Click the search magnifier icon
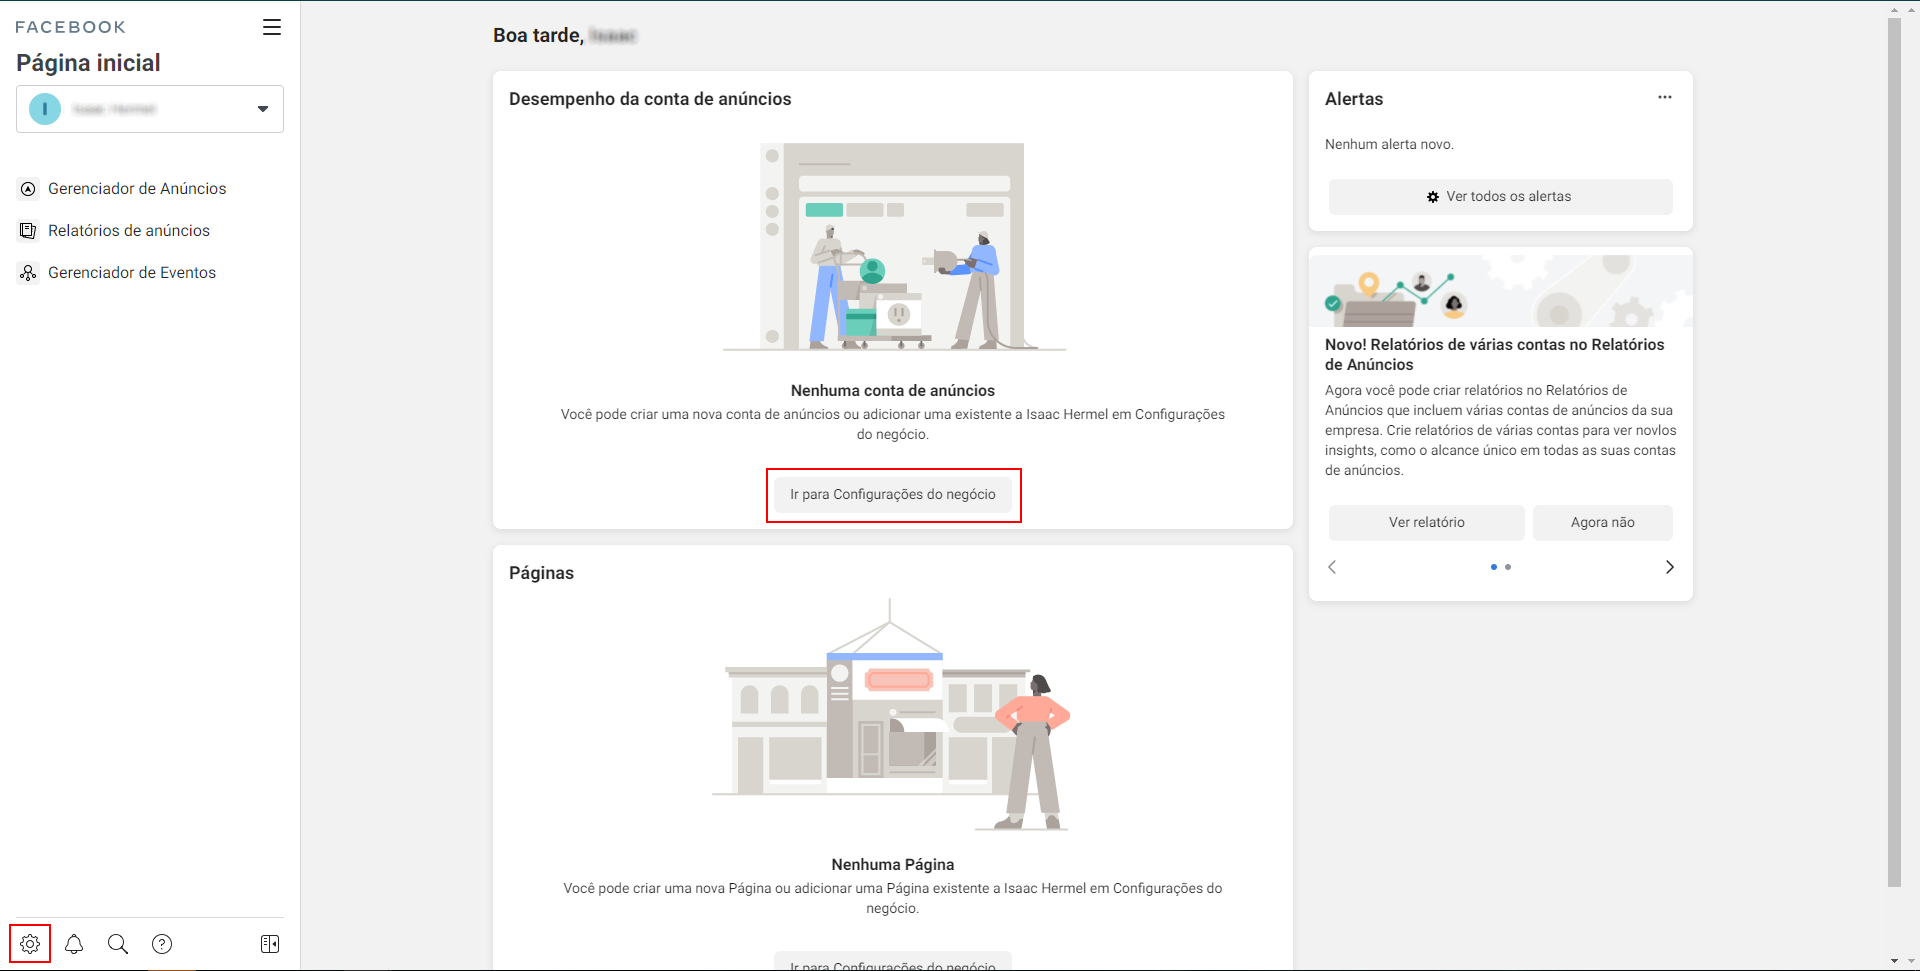 point(118,944)
